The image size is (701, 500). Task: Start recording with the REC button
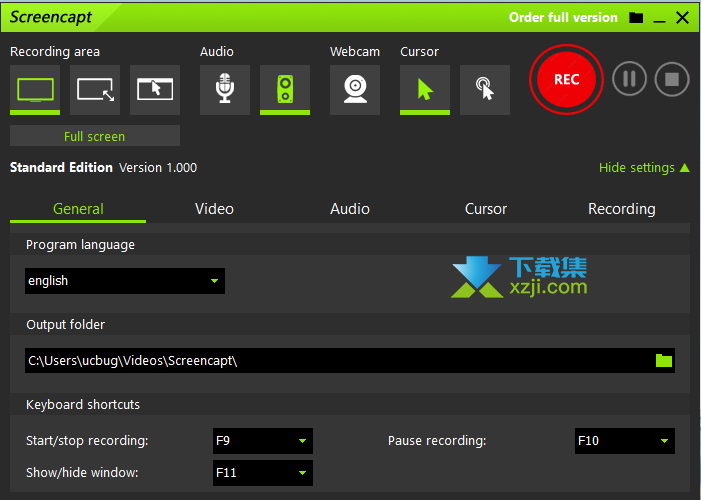click(566, 80)
